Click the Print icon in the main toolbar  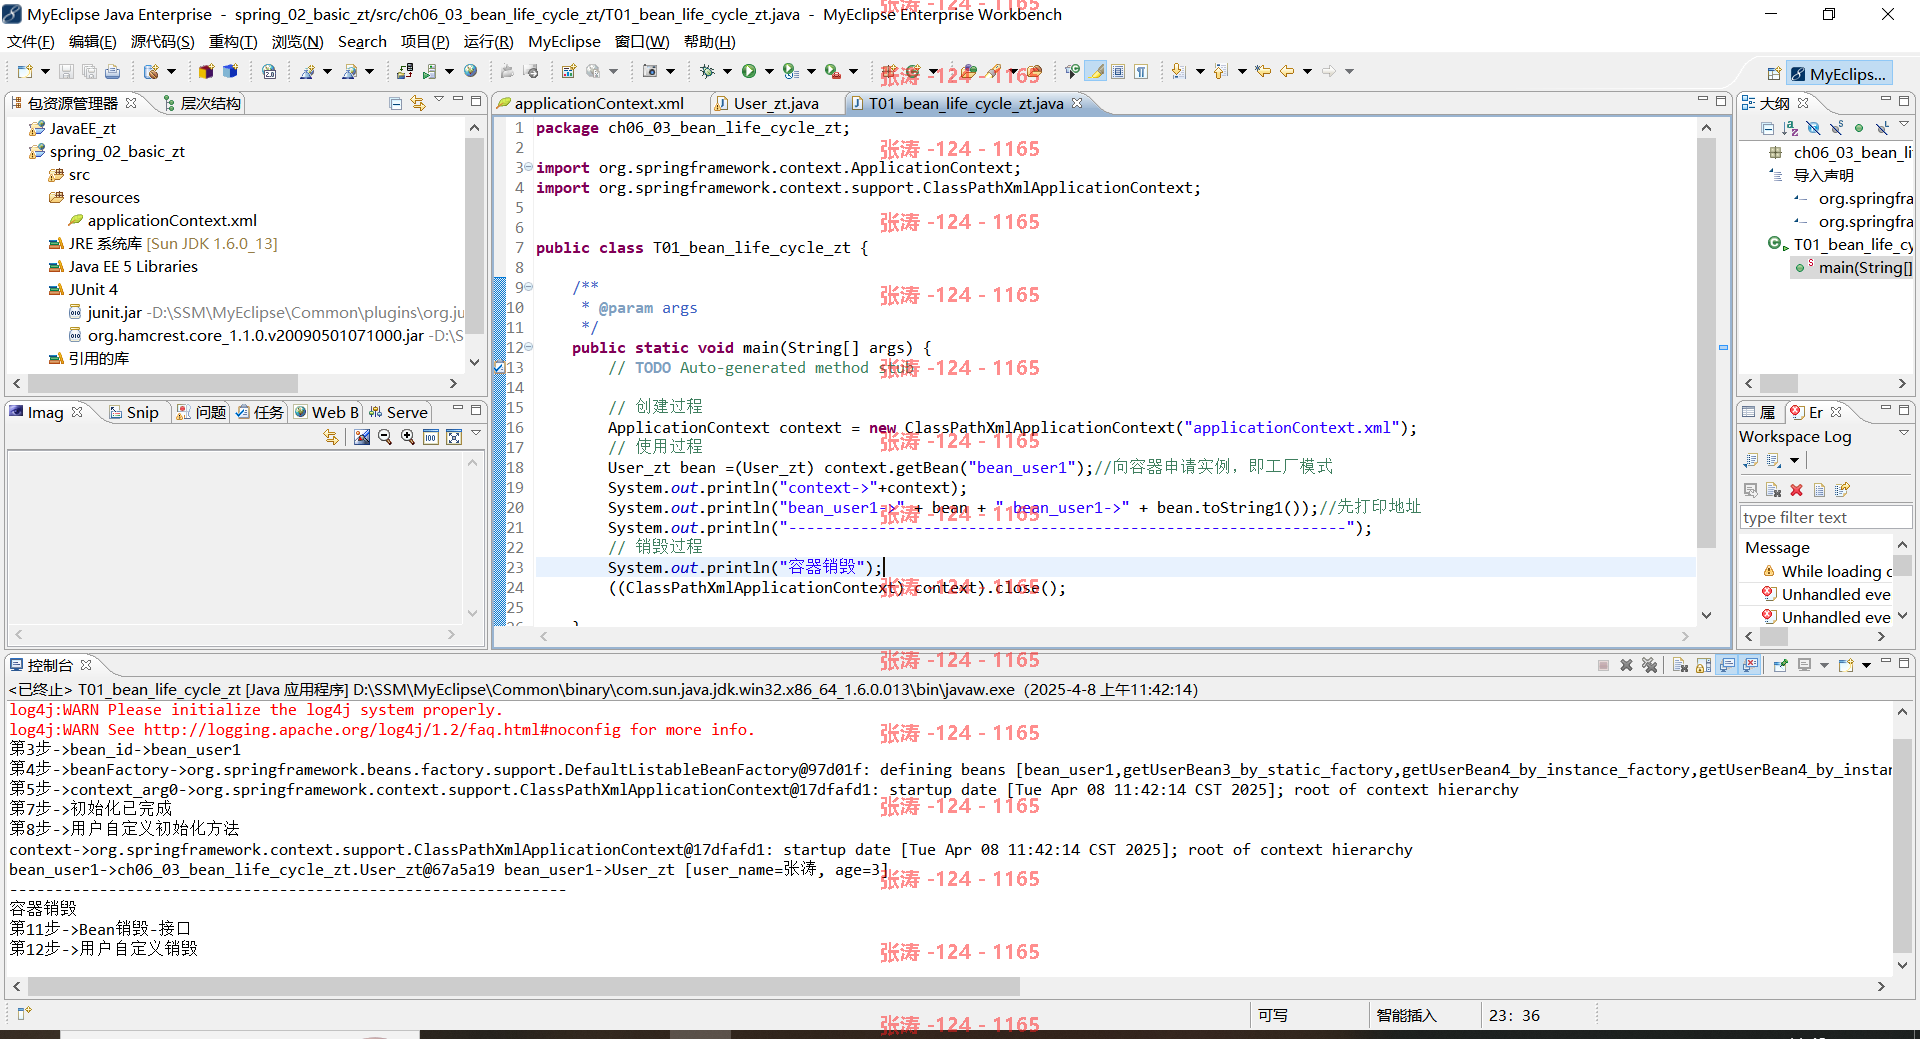coord(112,71)
